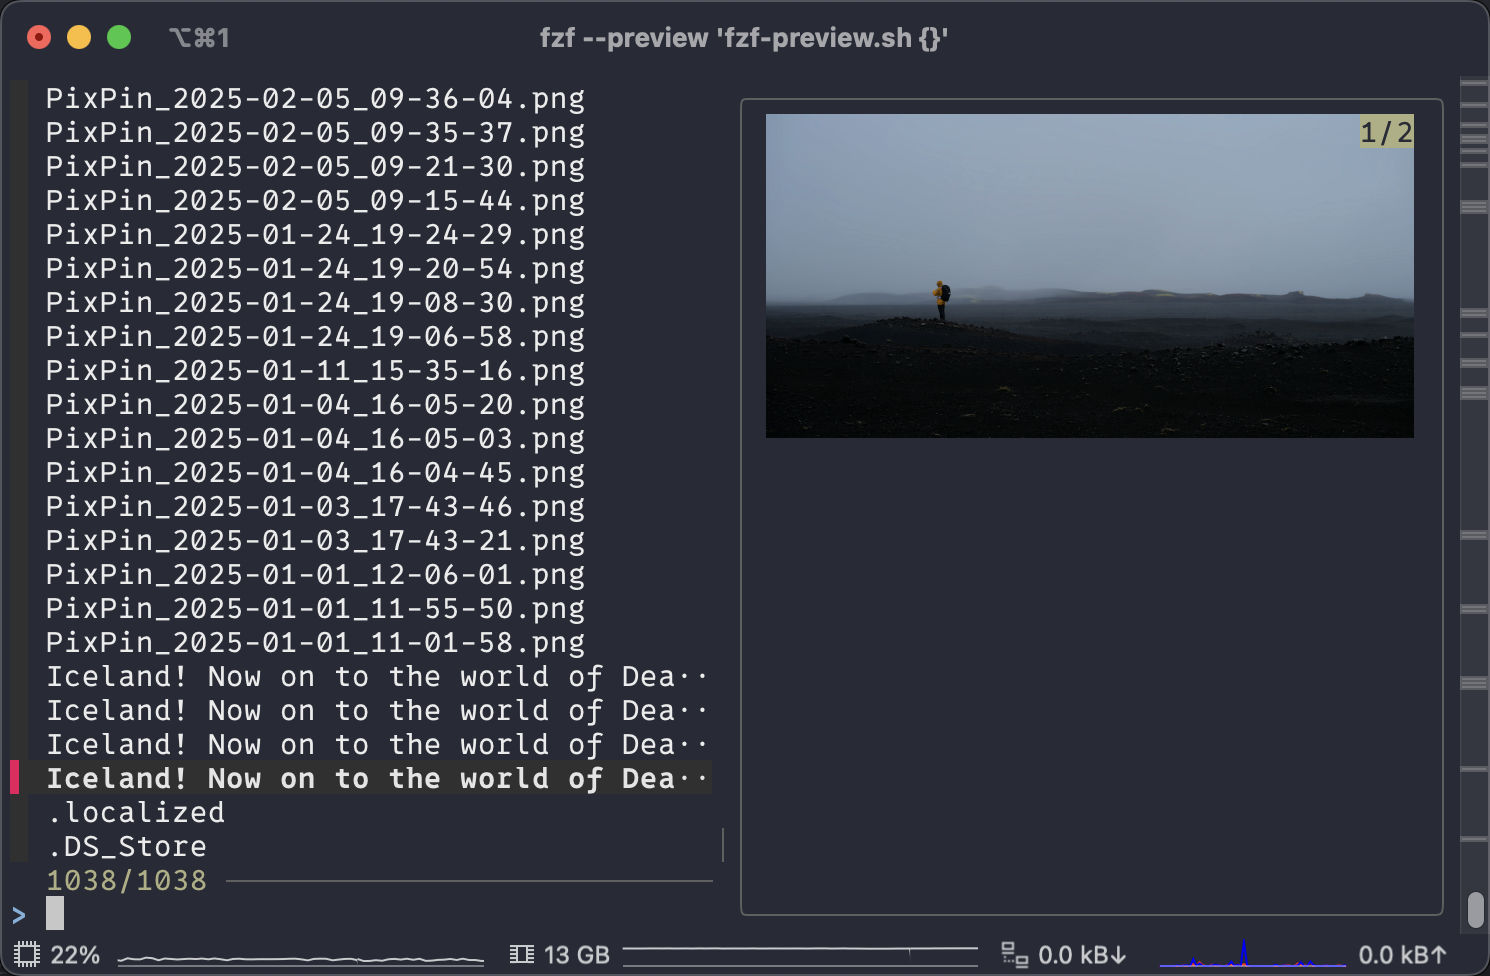Screen dimensions: 1490x976
Task: Click the memory icon beside 13 GB
Action: [x=521, y=954]
